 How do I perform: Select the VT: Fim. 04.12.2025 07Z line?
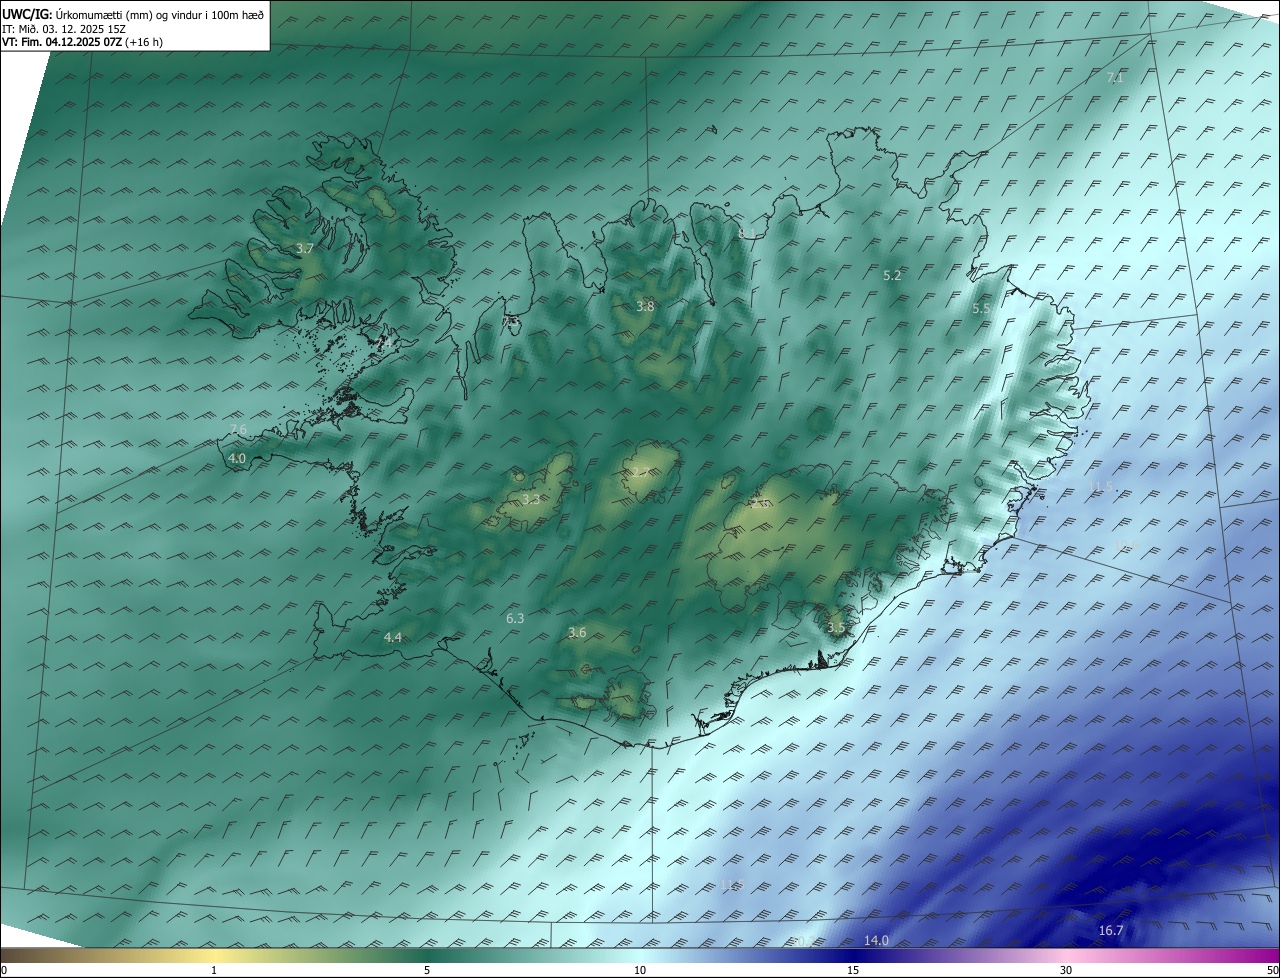[82, 42]
